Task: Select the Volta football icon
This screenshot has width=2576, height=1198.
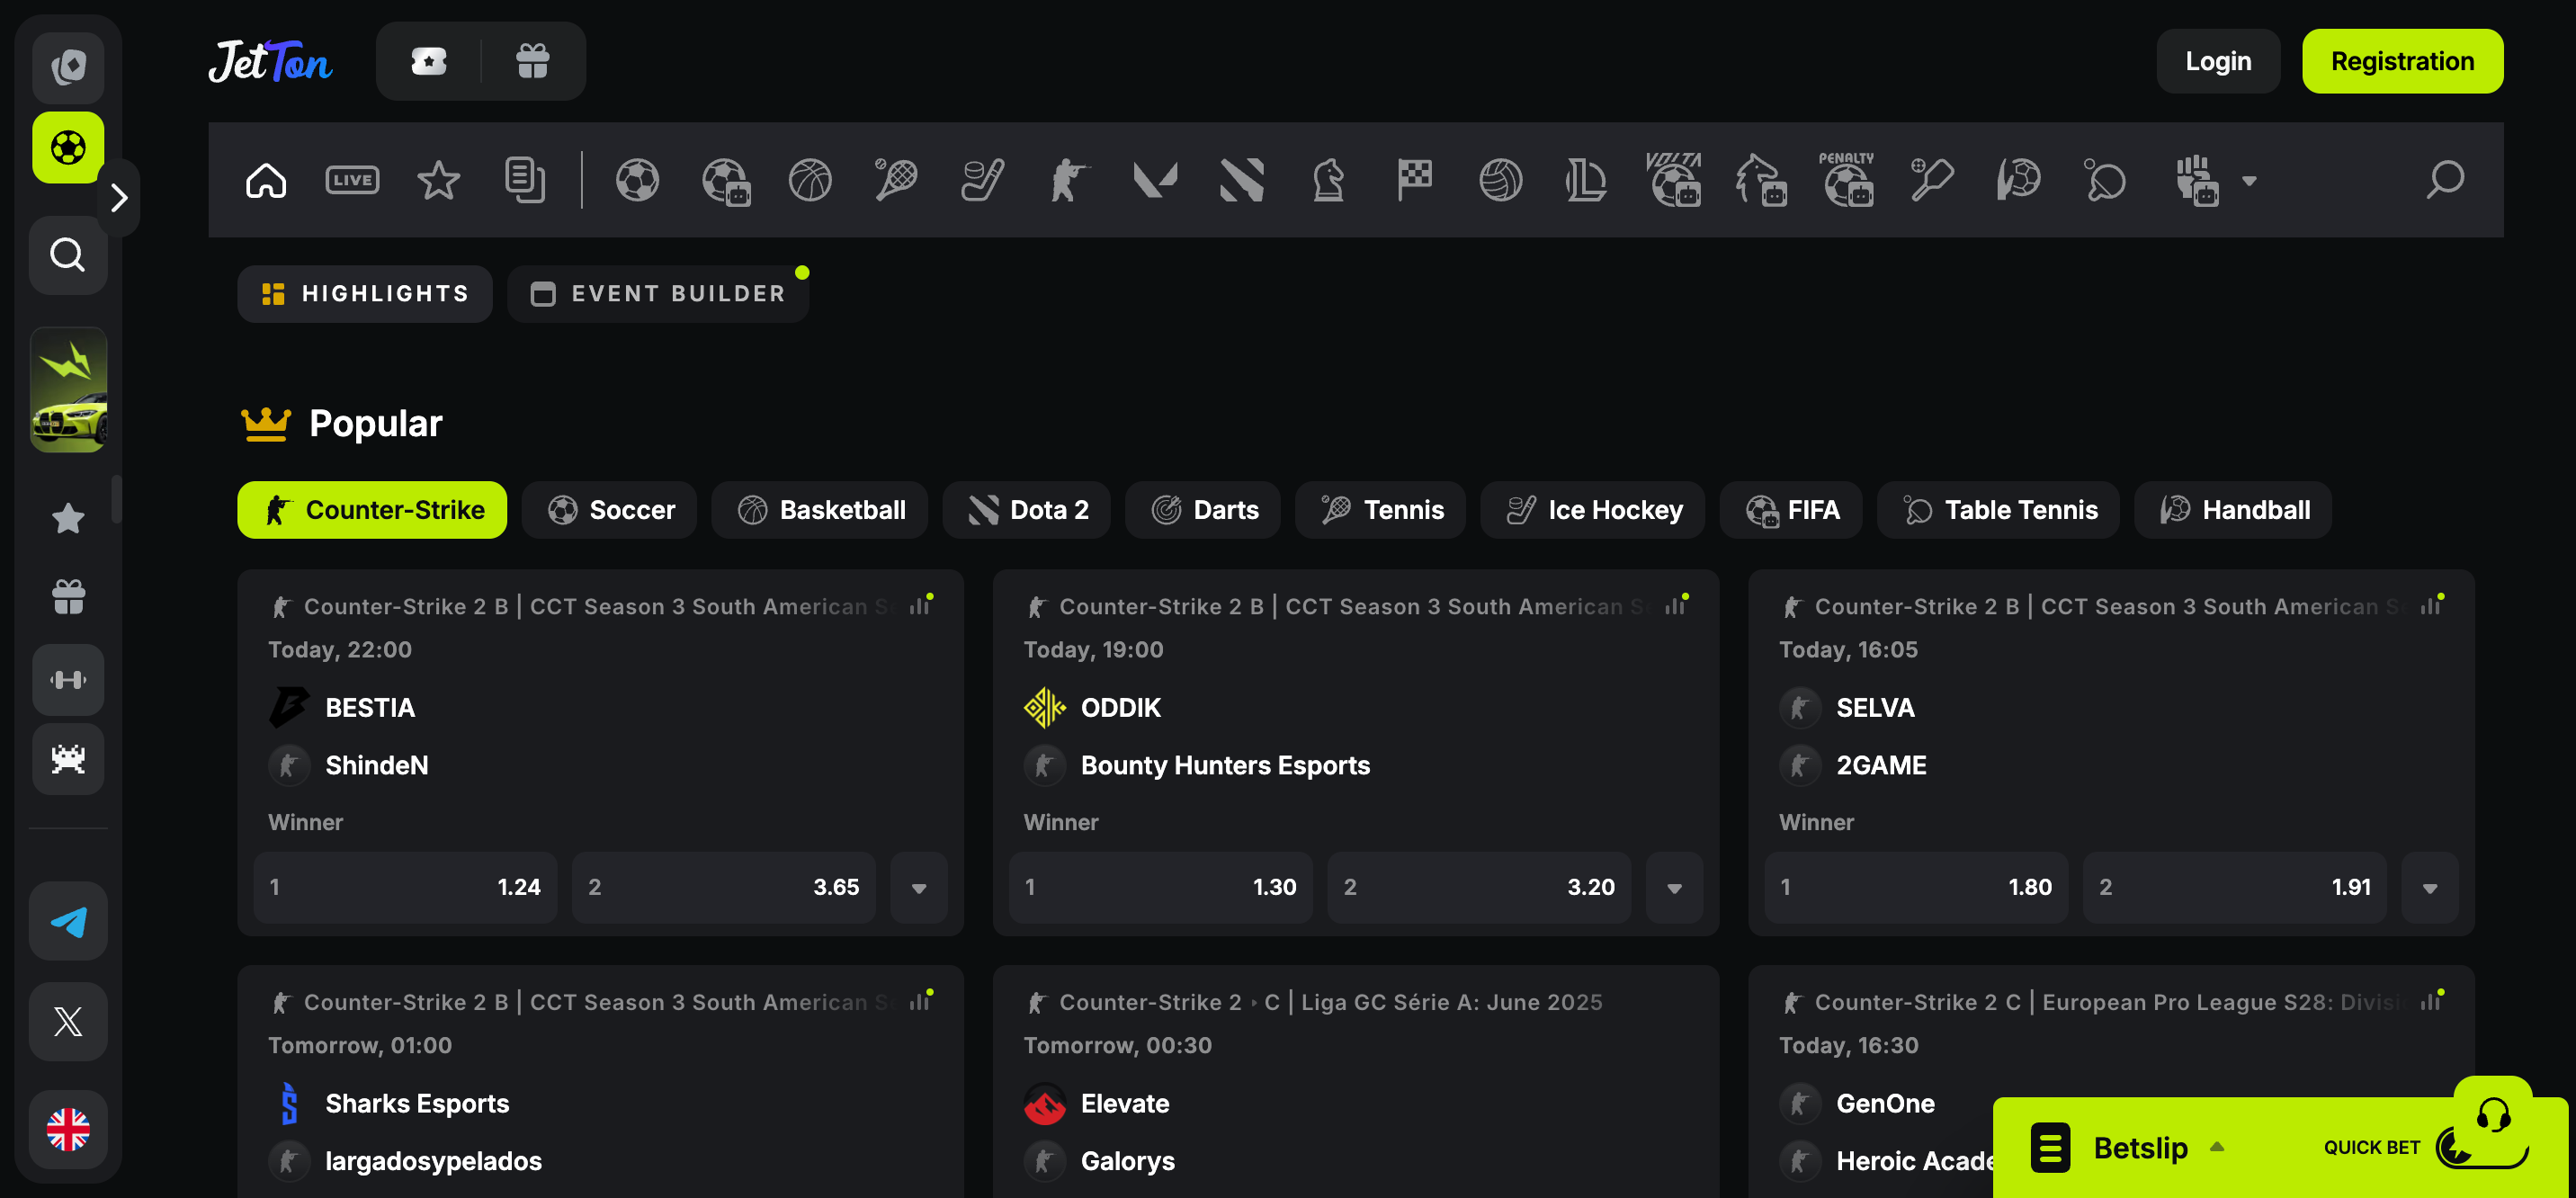Action: 1674,180
